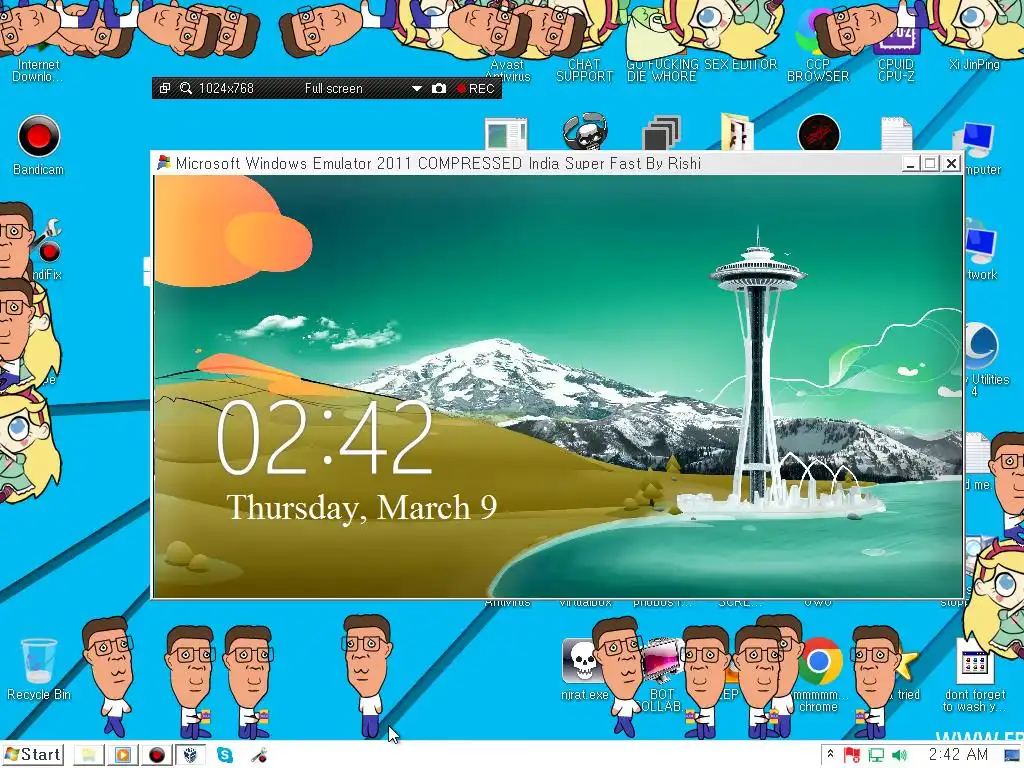Open the folder icon in the taskbar
The image size is (1024, 768).
click(88, 755)
